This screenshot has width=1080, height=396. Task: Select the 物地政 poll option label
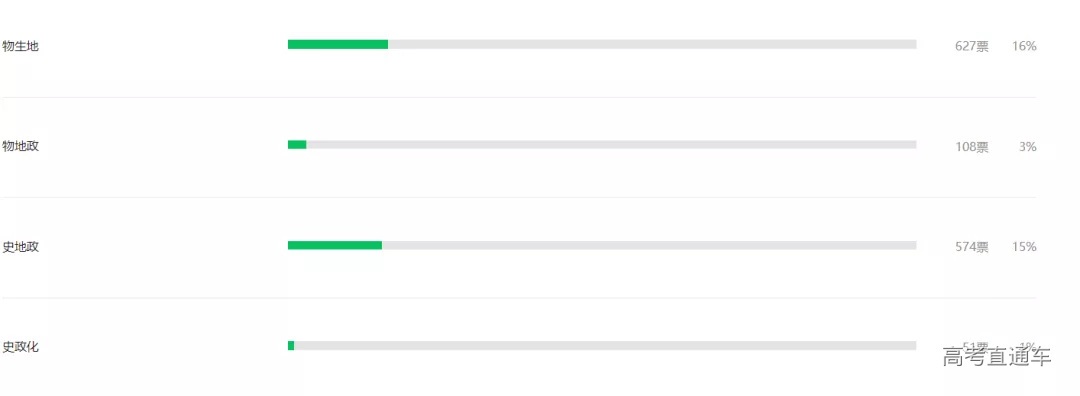pyautogui.click(x=21, y=146)
